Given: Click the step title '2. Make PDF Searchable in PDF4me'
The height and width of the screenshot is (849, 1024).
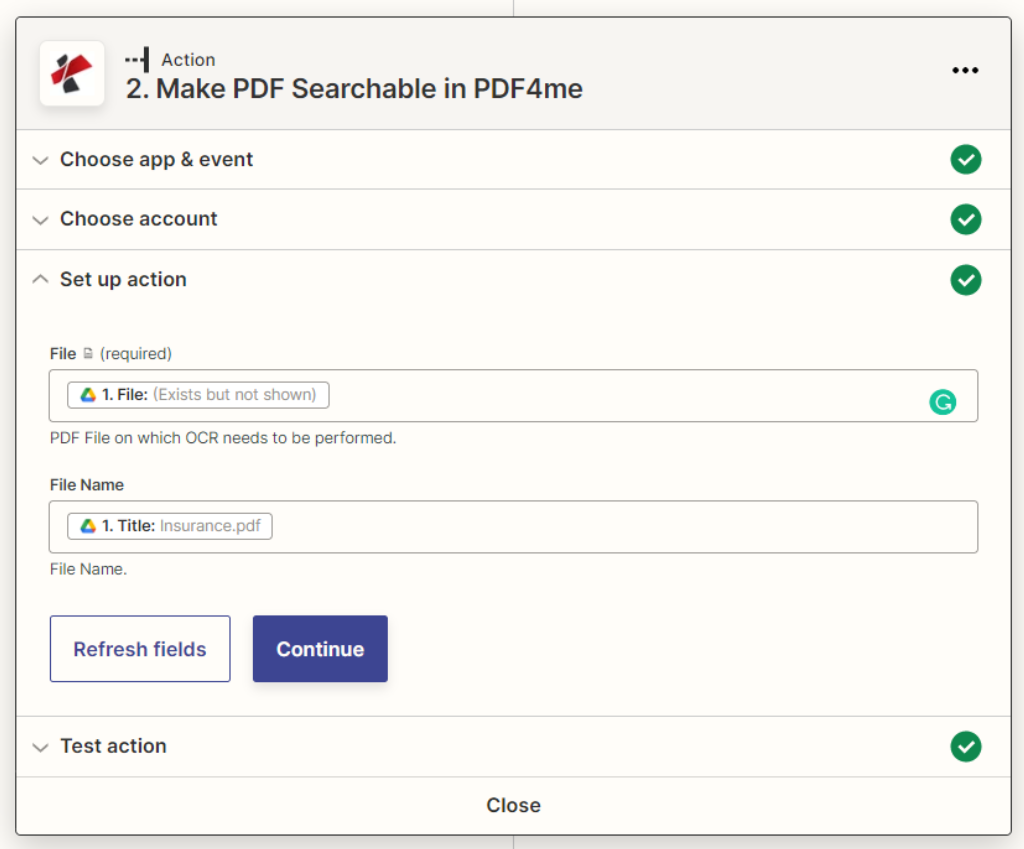Looking at the screenshot, I should click(354, 89).
